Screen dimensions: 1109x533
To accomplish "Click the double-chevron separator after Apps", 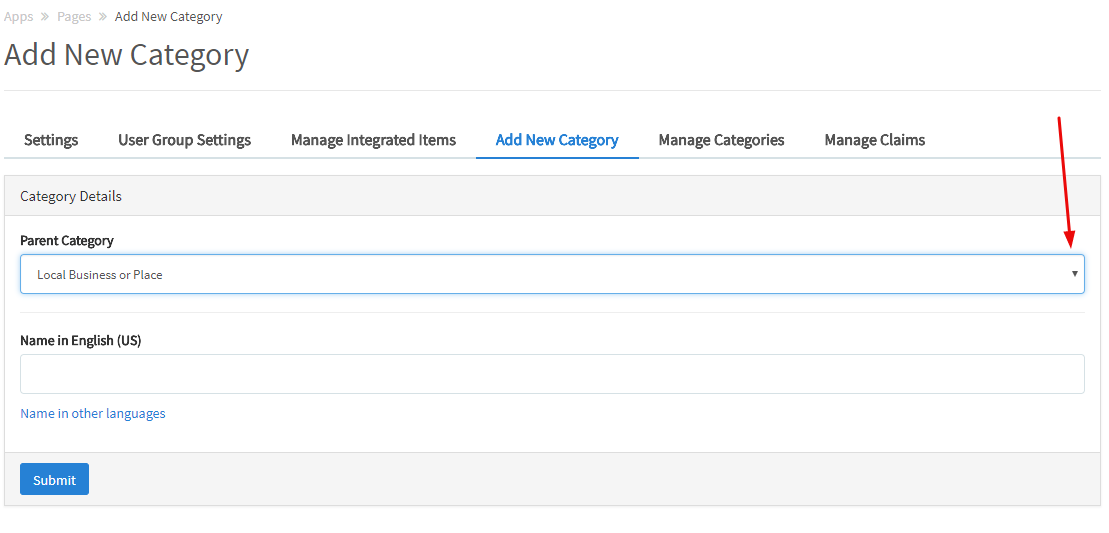I will point(45,17).
